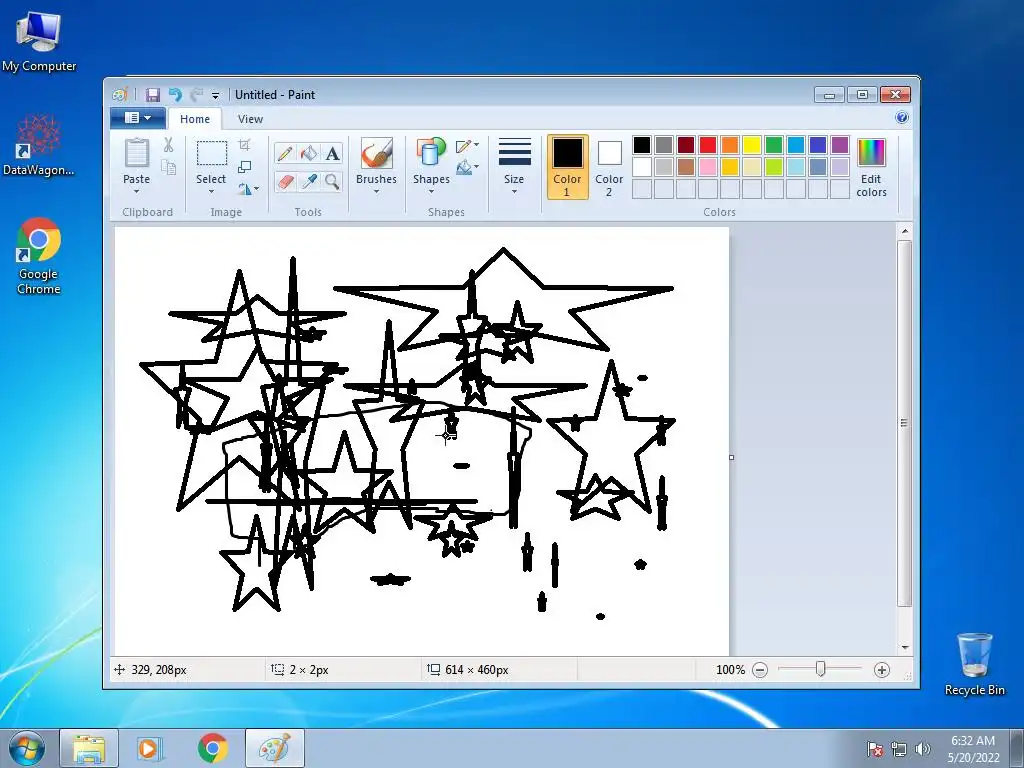
Task: Open Google Chrome from taskbar
Action: coord(212,748)
